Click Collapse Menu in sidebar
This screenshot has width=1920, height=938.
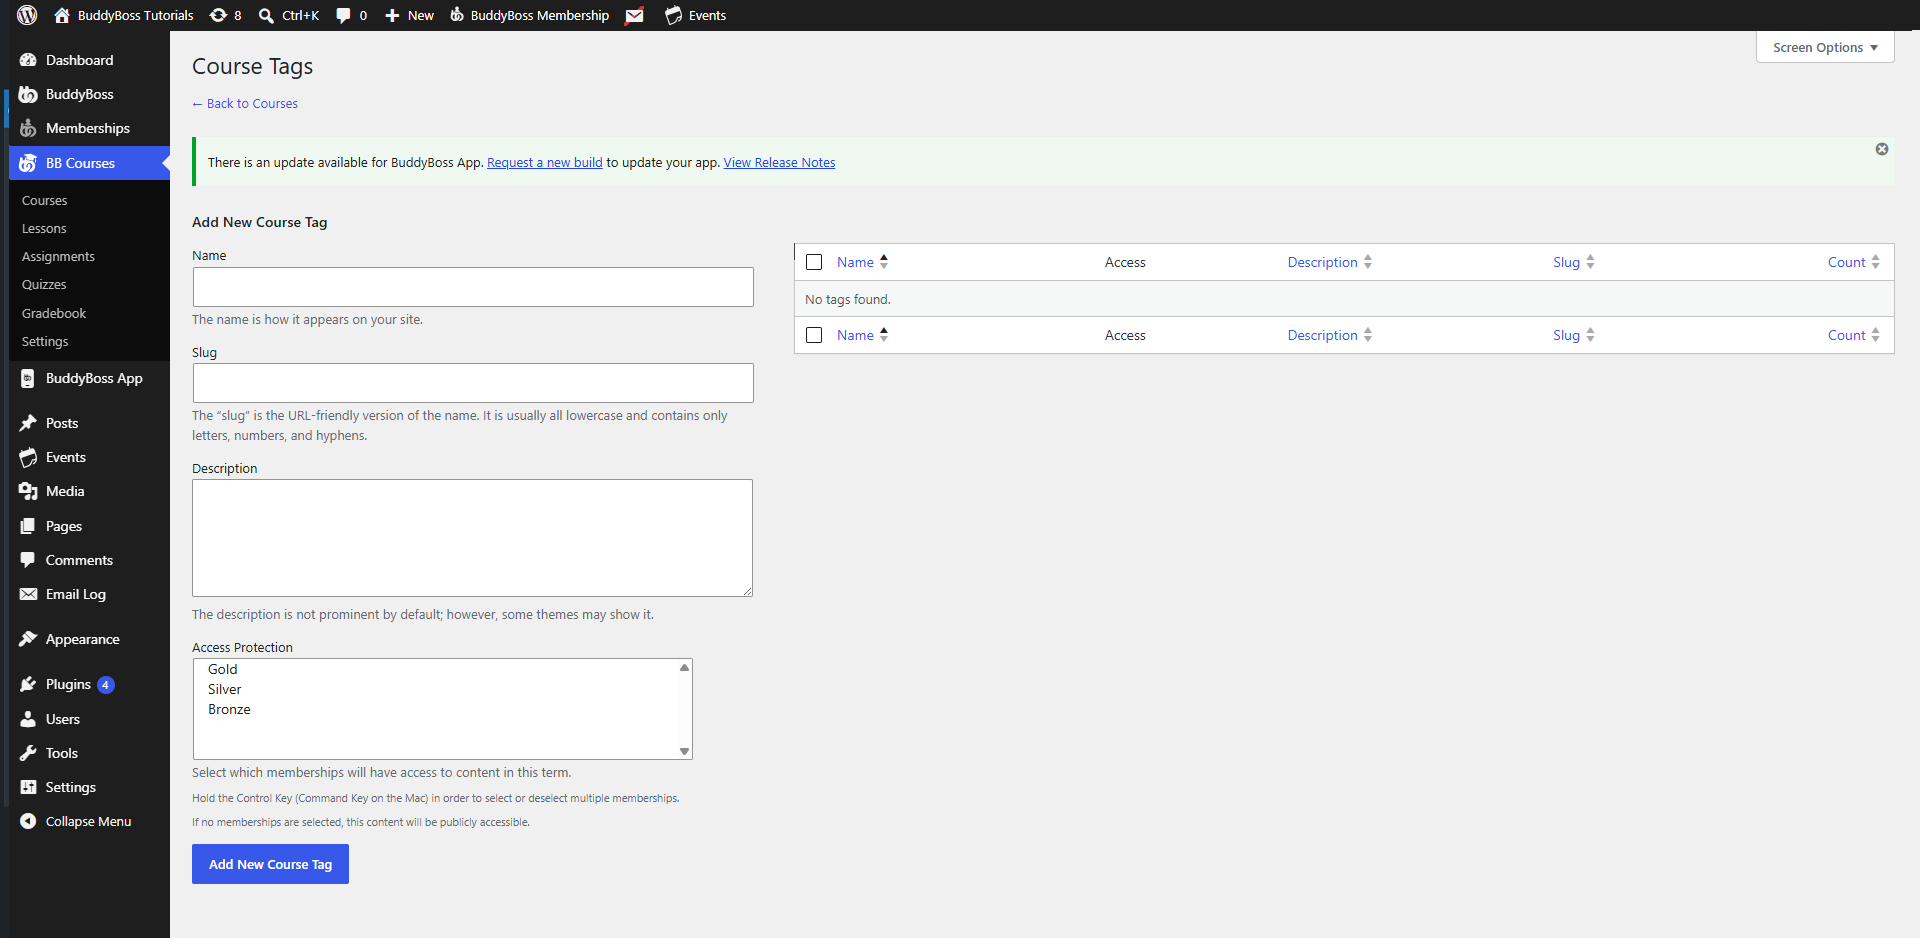(90, 821)
